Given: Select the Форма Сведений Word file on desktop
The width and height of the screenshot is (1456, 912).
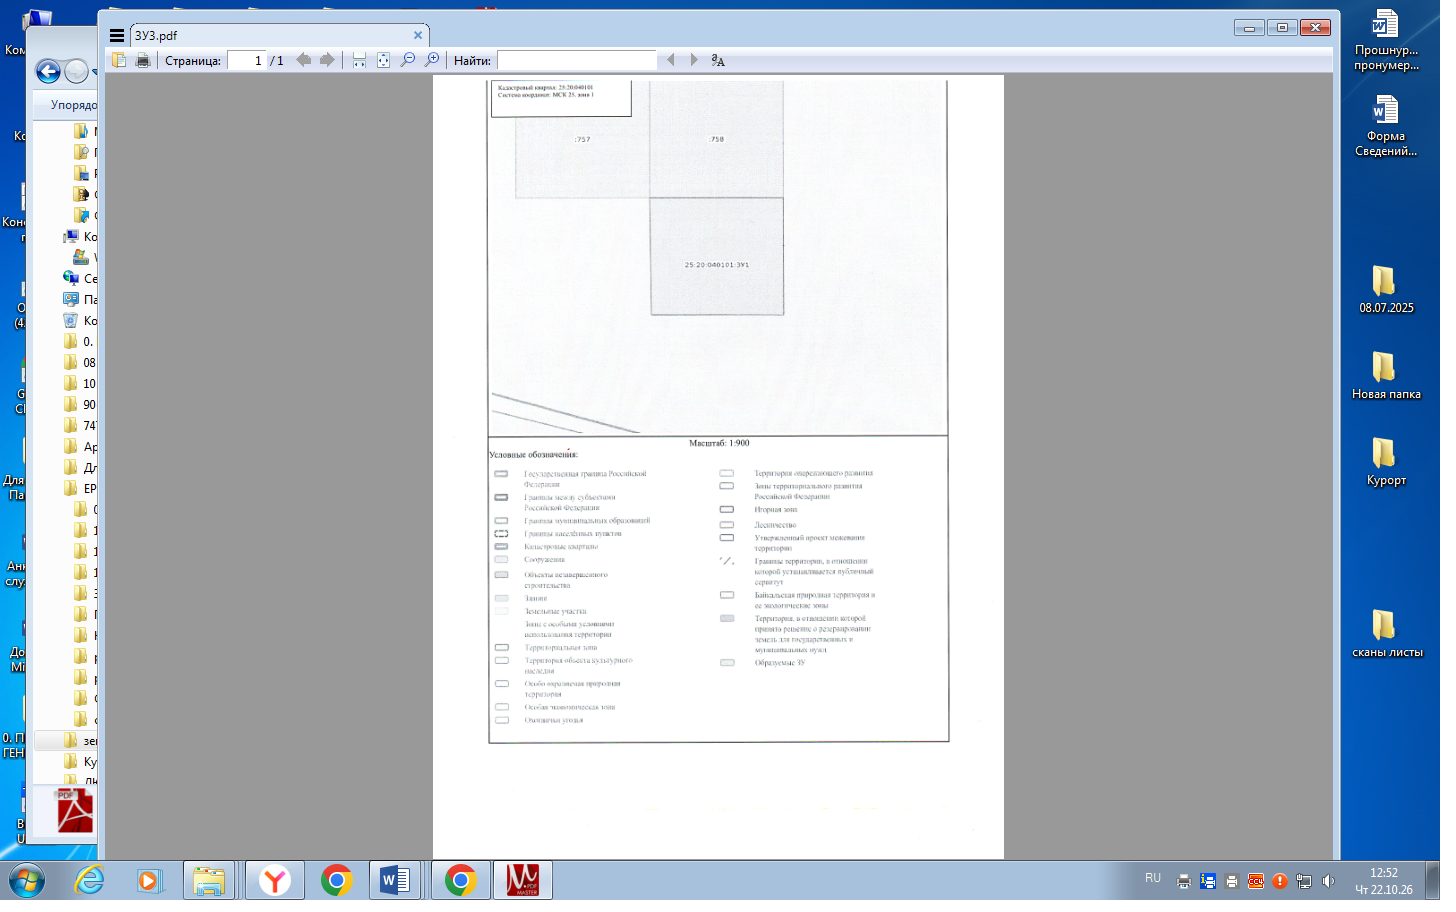Looking at the screenshot, I should point(1386,126).
